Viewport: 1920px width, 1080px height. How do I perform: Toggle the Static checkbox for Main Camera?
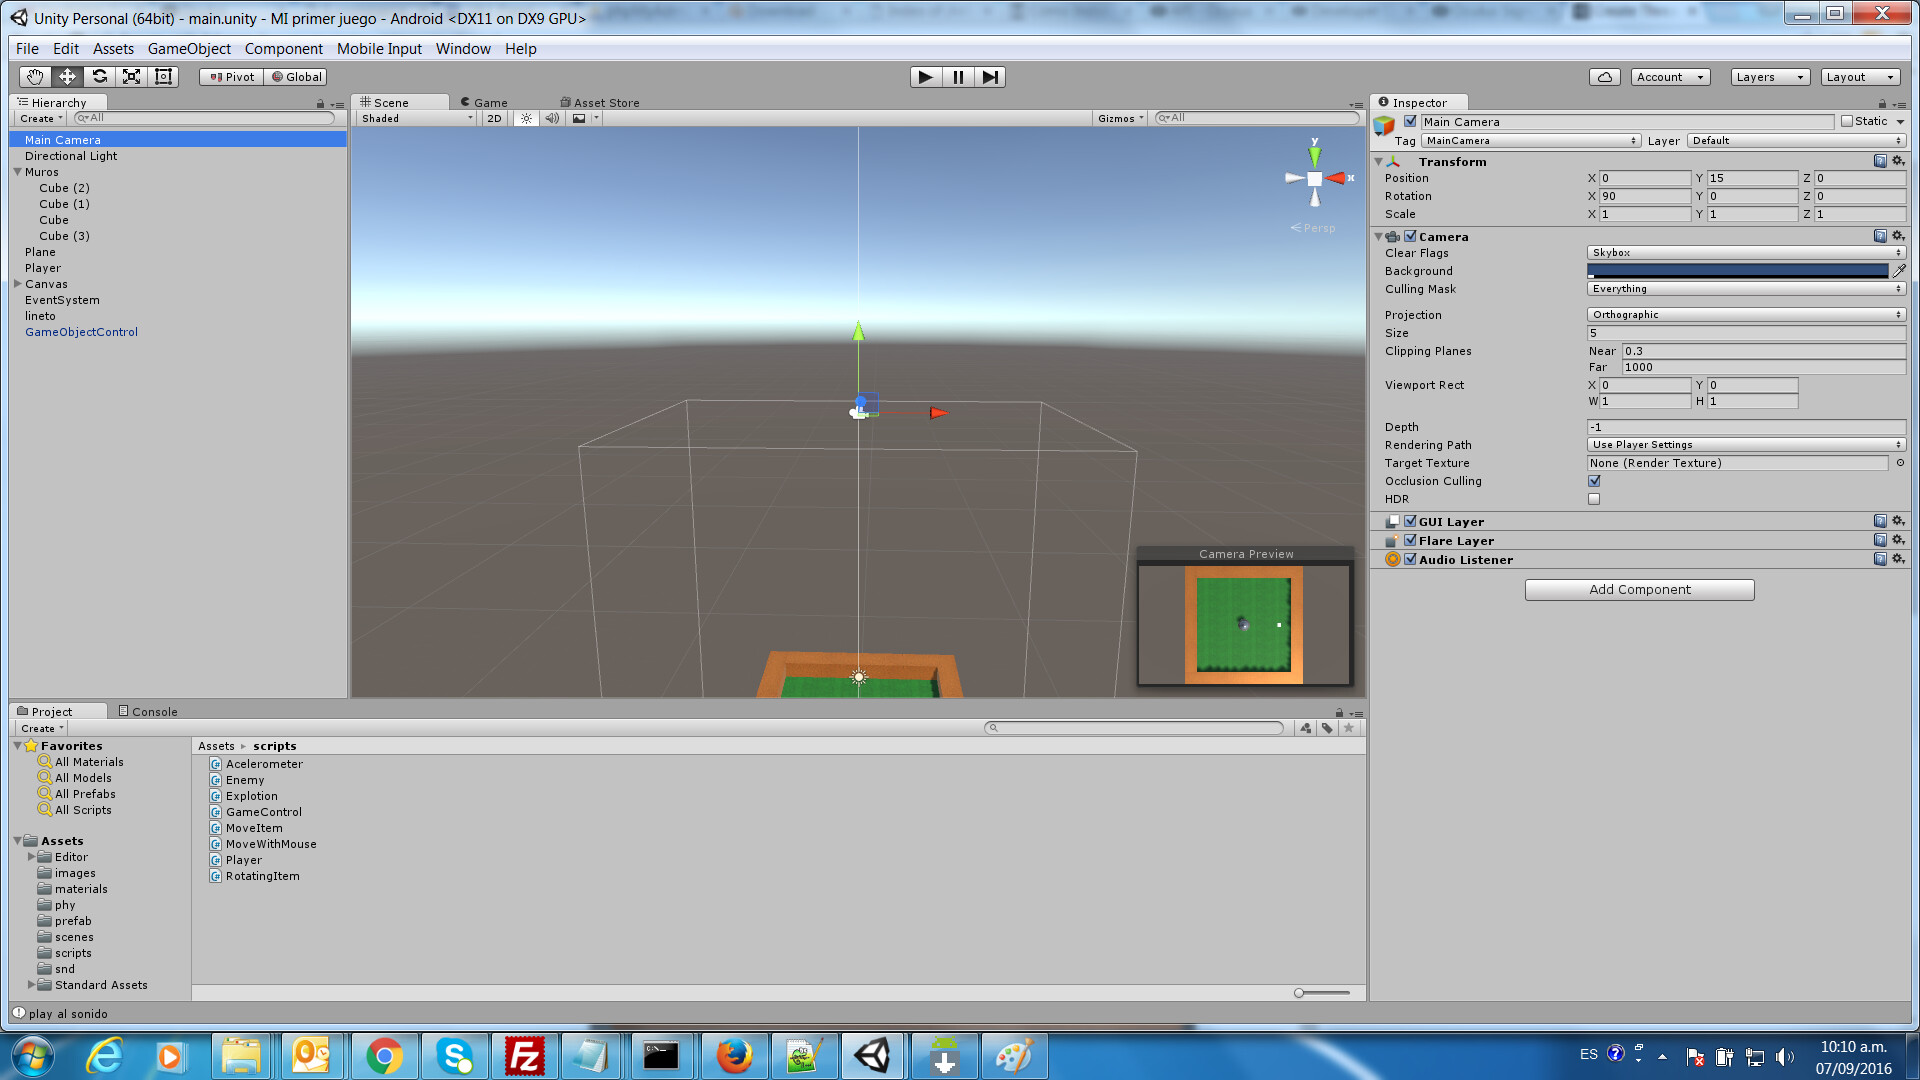click(1846, 121)
